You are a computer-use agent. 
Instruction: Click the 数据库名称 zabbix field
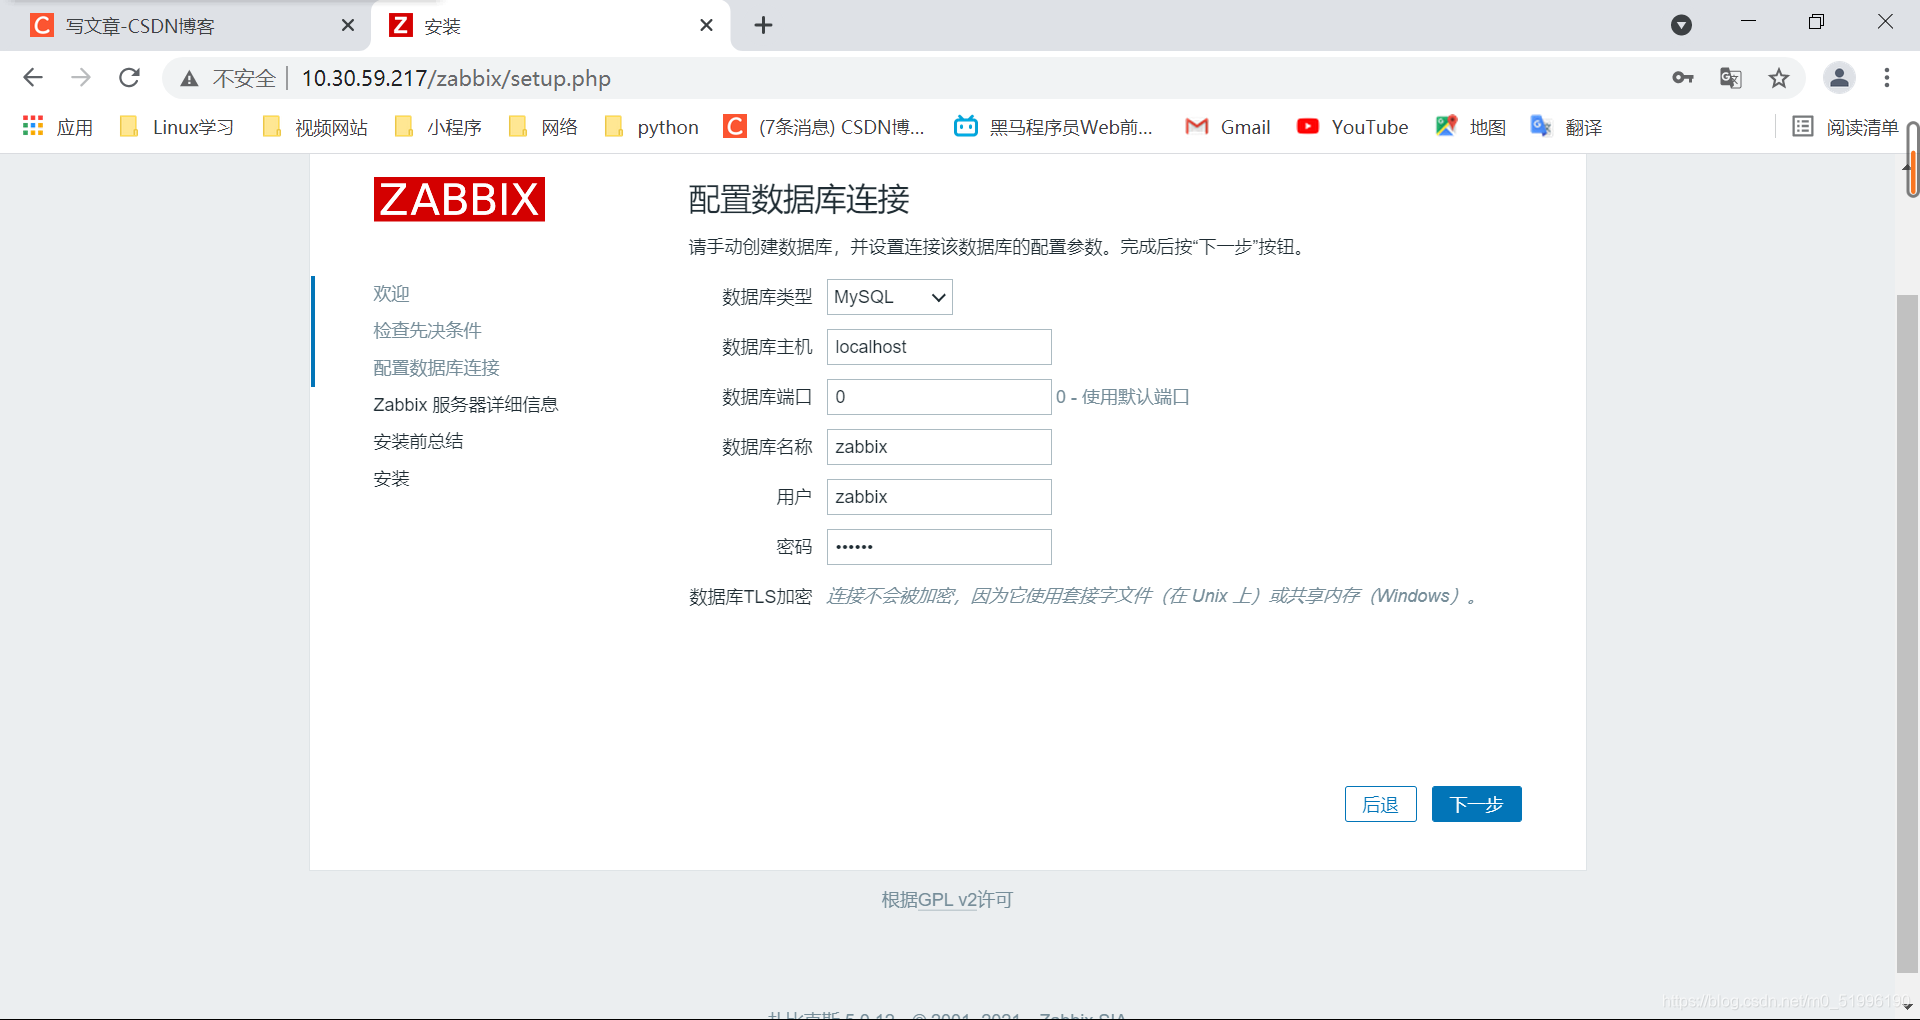(x=939, y=447)
